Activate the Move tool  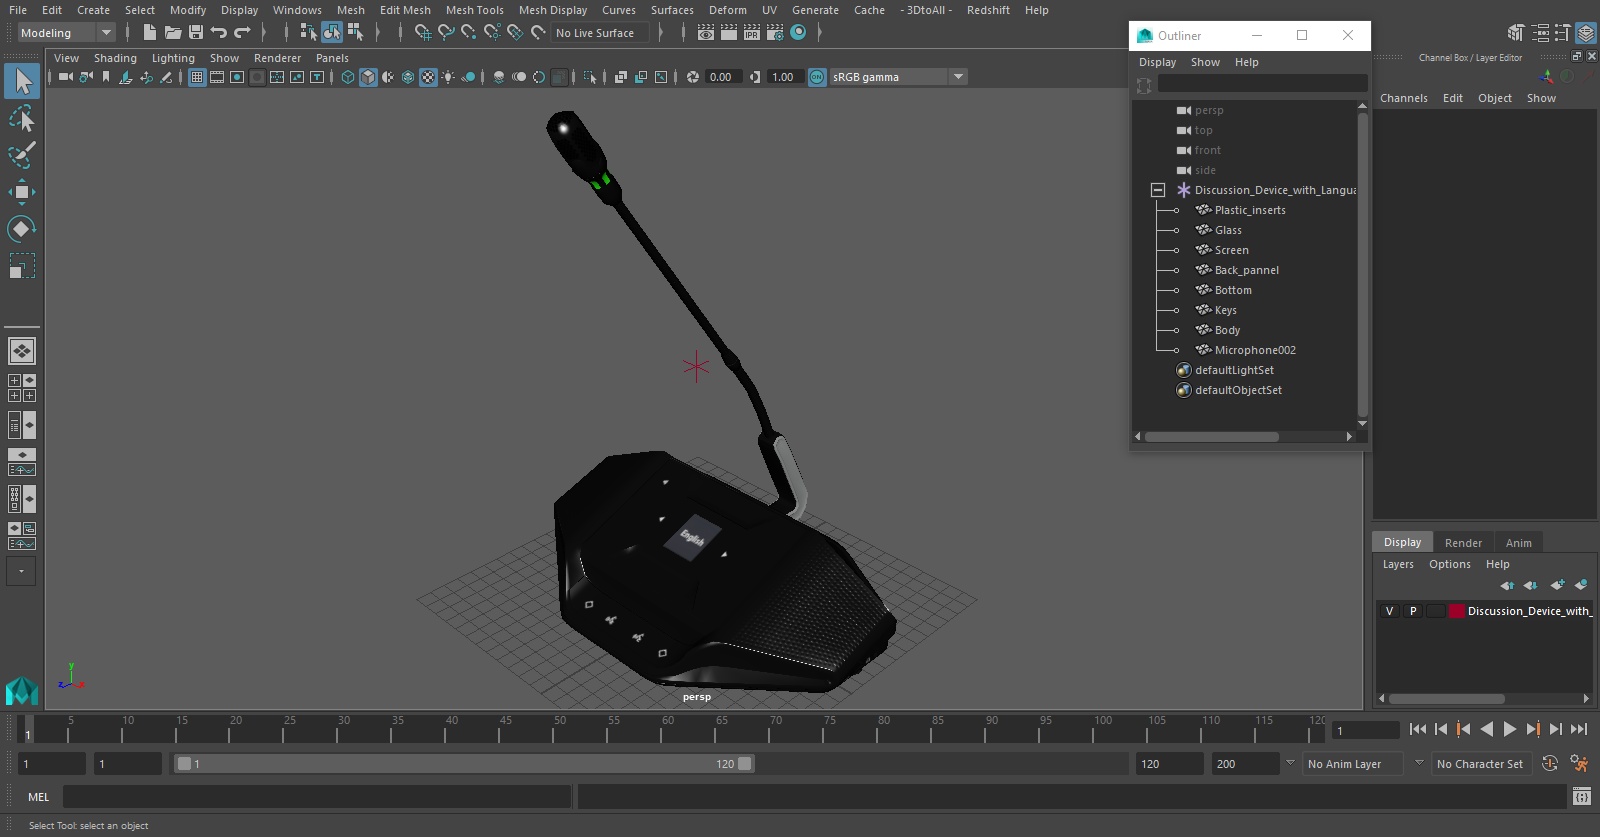tap(22, 192)
